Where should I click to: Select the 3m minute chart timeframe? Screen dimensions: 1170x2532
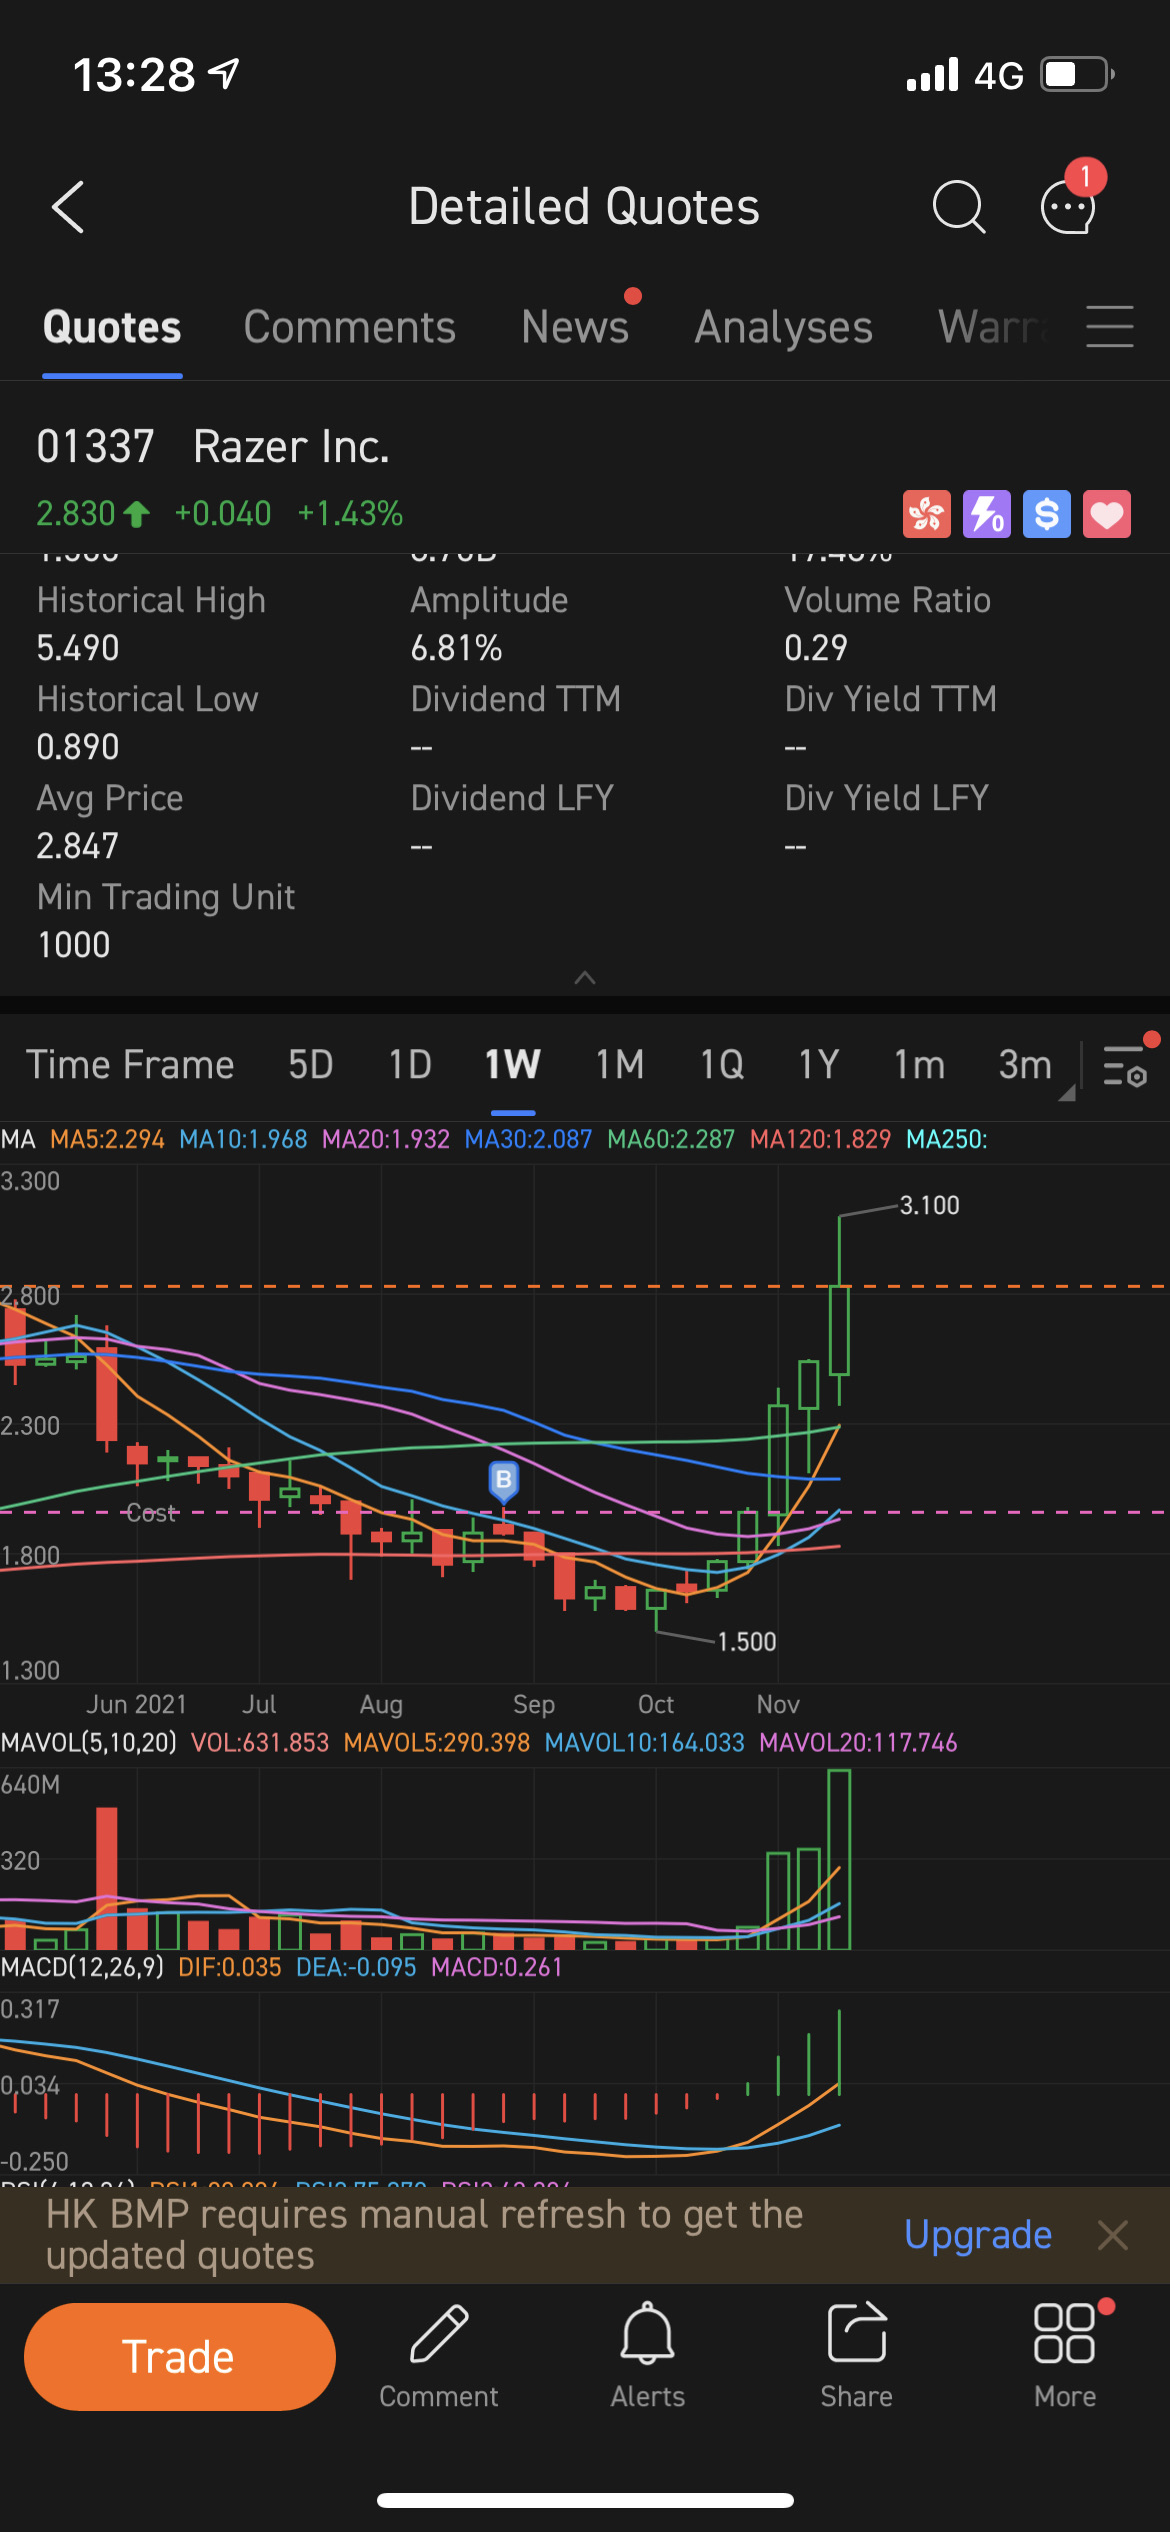click(1025, 1065)
